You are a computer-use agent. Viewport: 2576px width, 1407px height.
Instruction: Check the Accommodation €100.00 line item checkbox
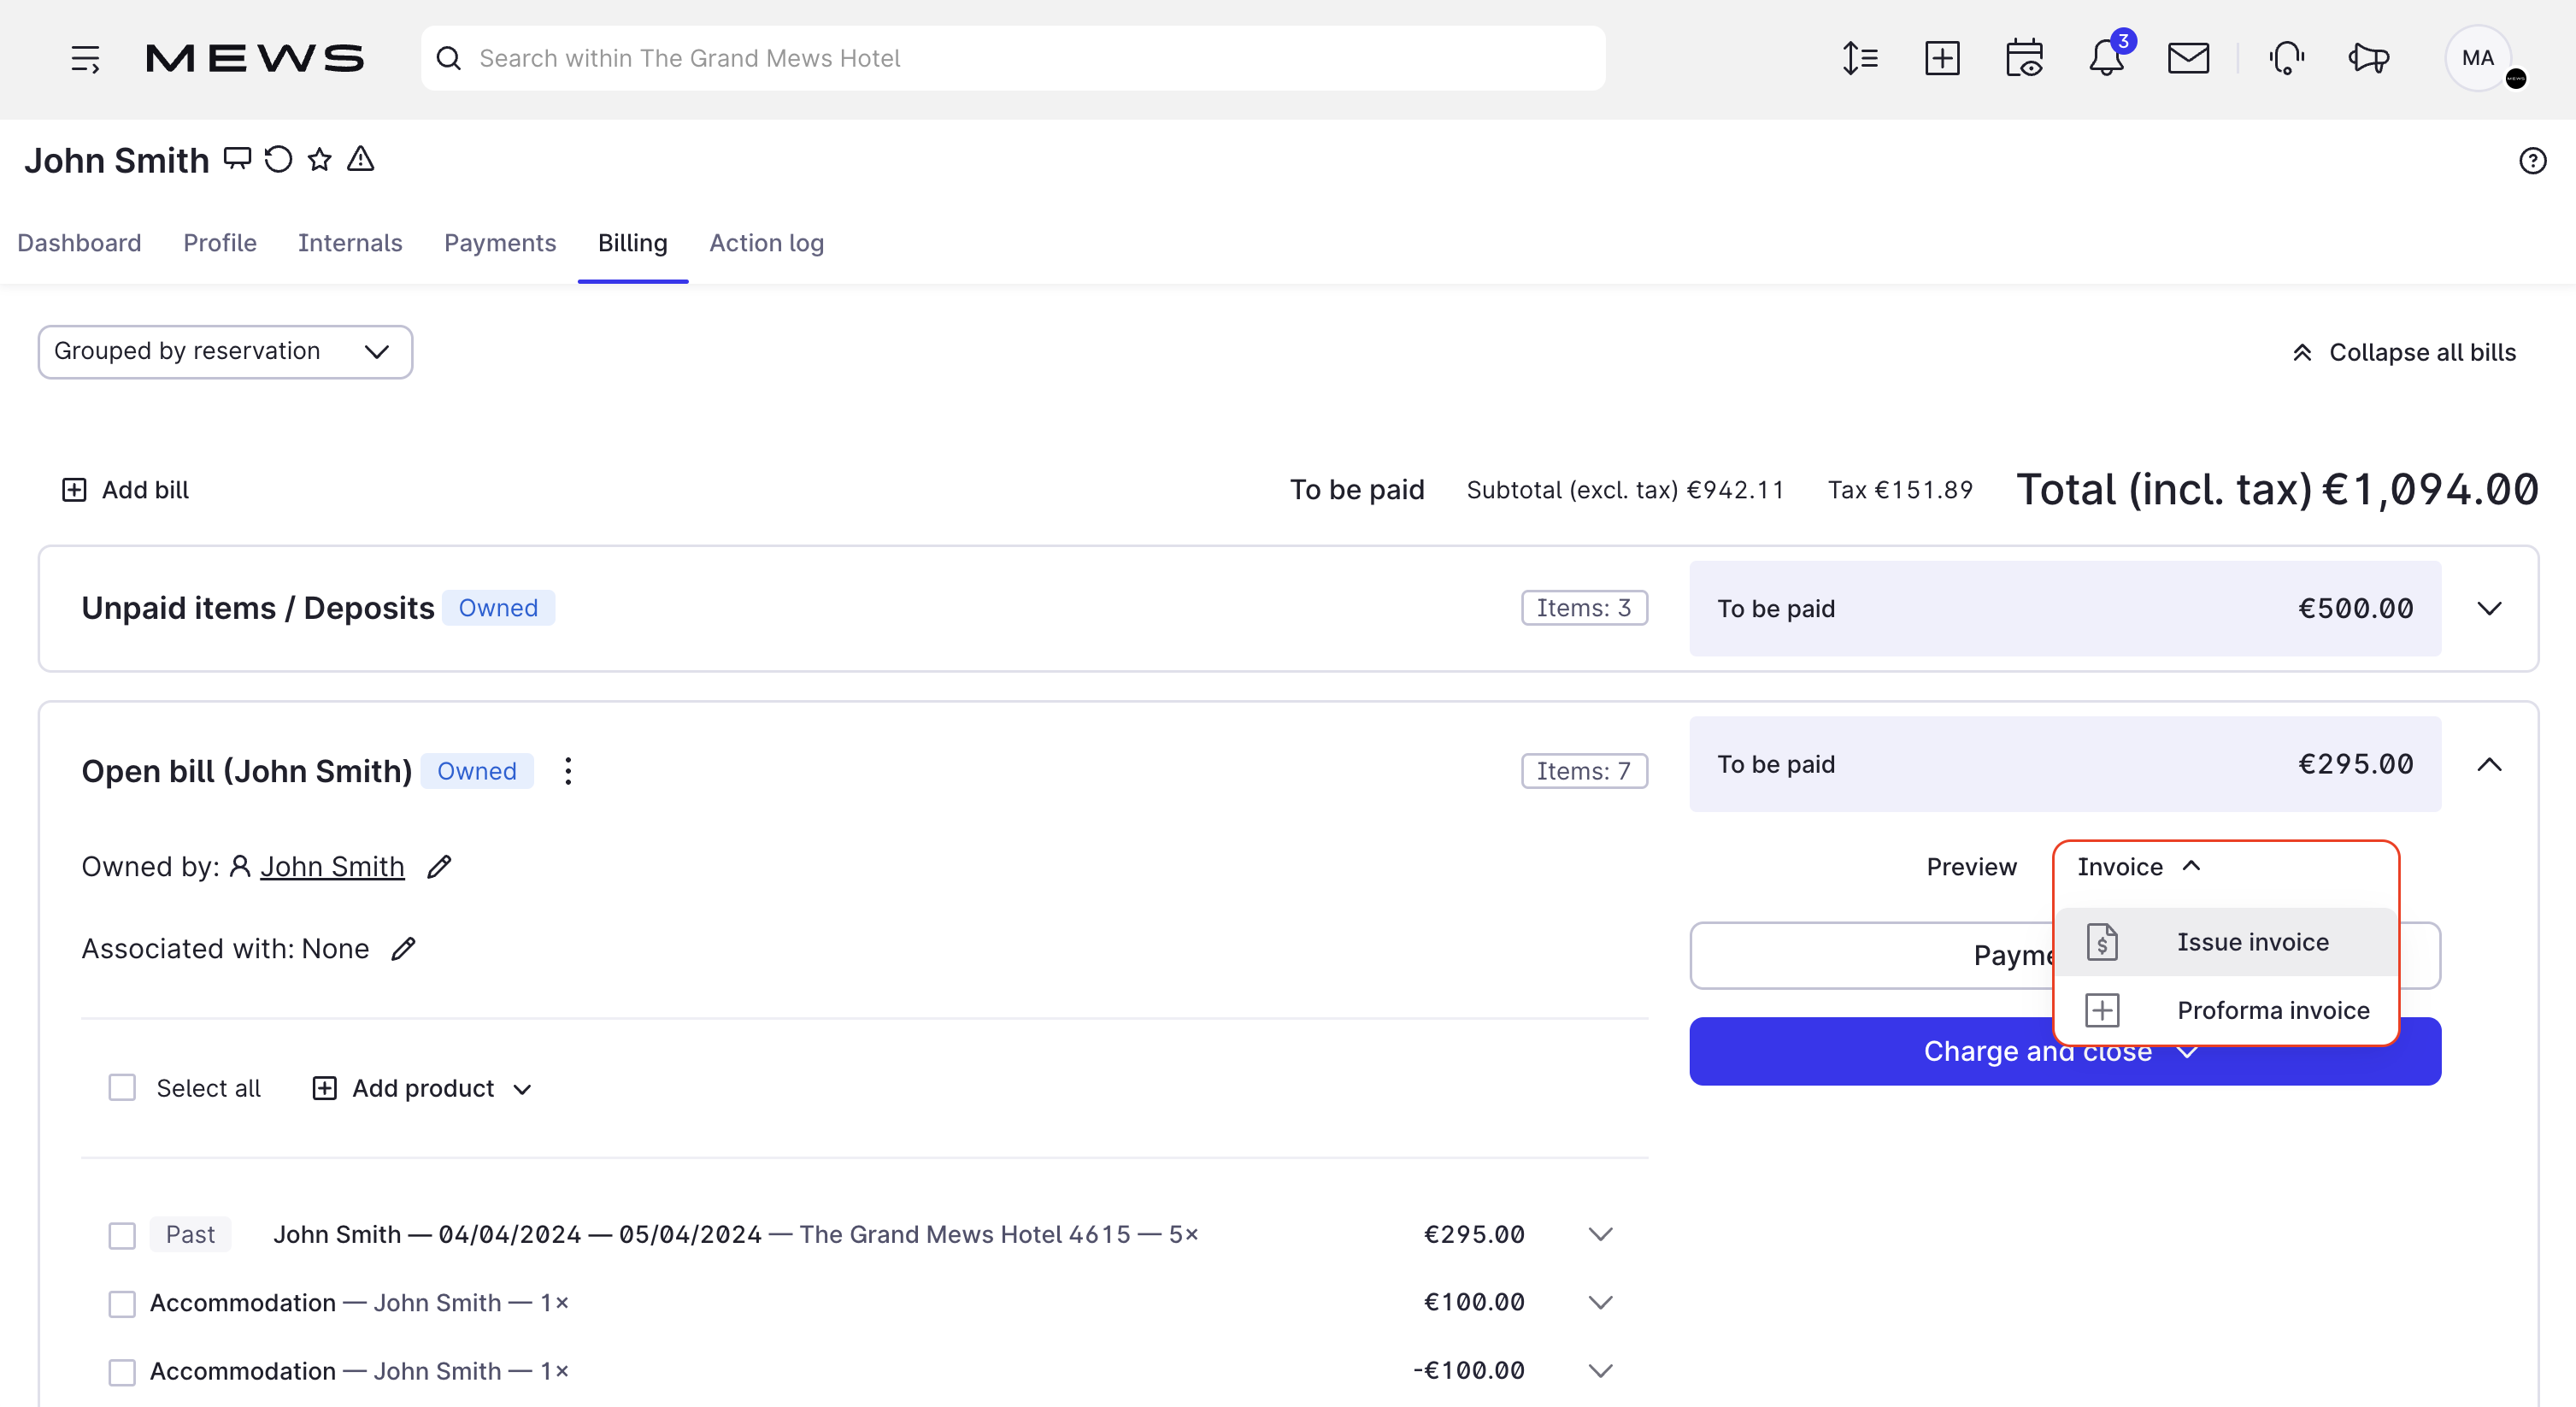tap(121, 1302)
